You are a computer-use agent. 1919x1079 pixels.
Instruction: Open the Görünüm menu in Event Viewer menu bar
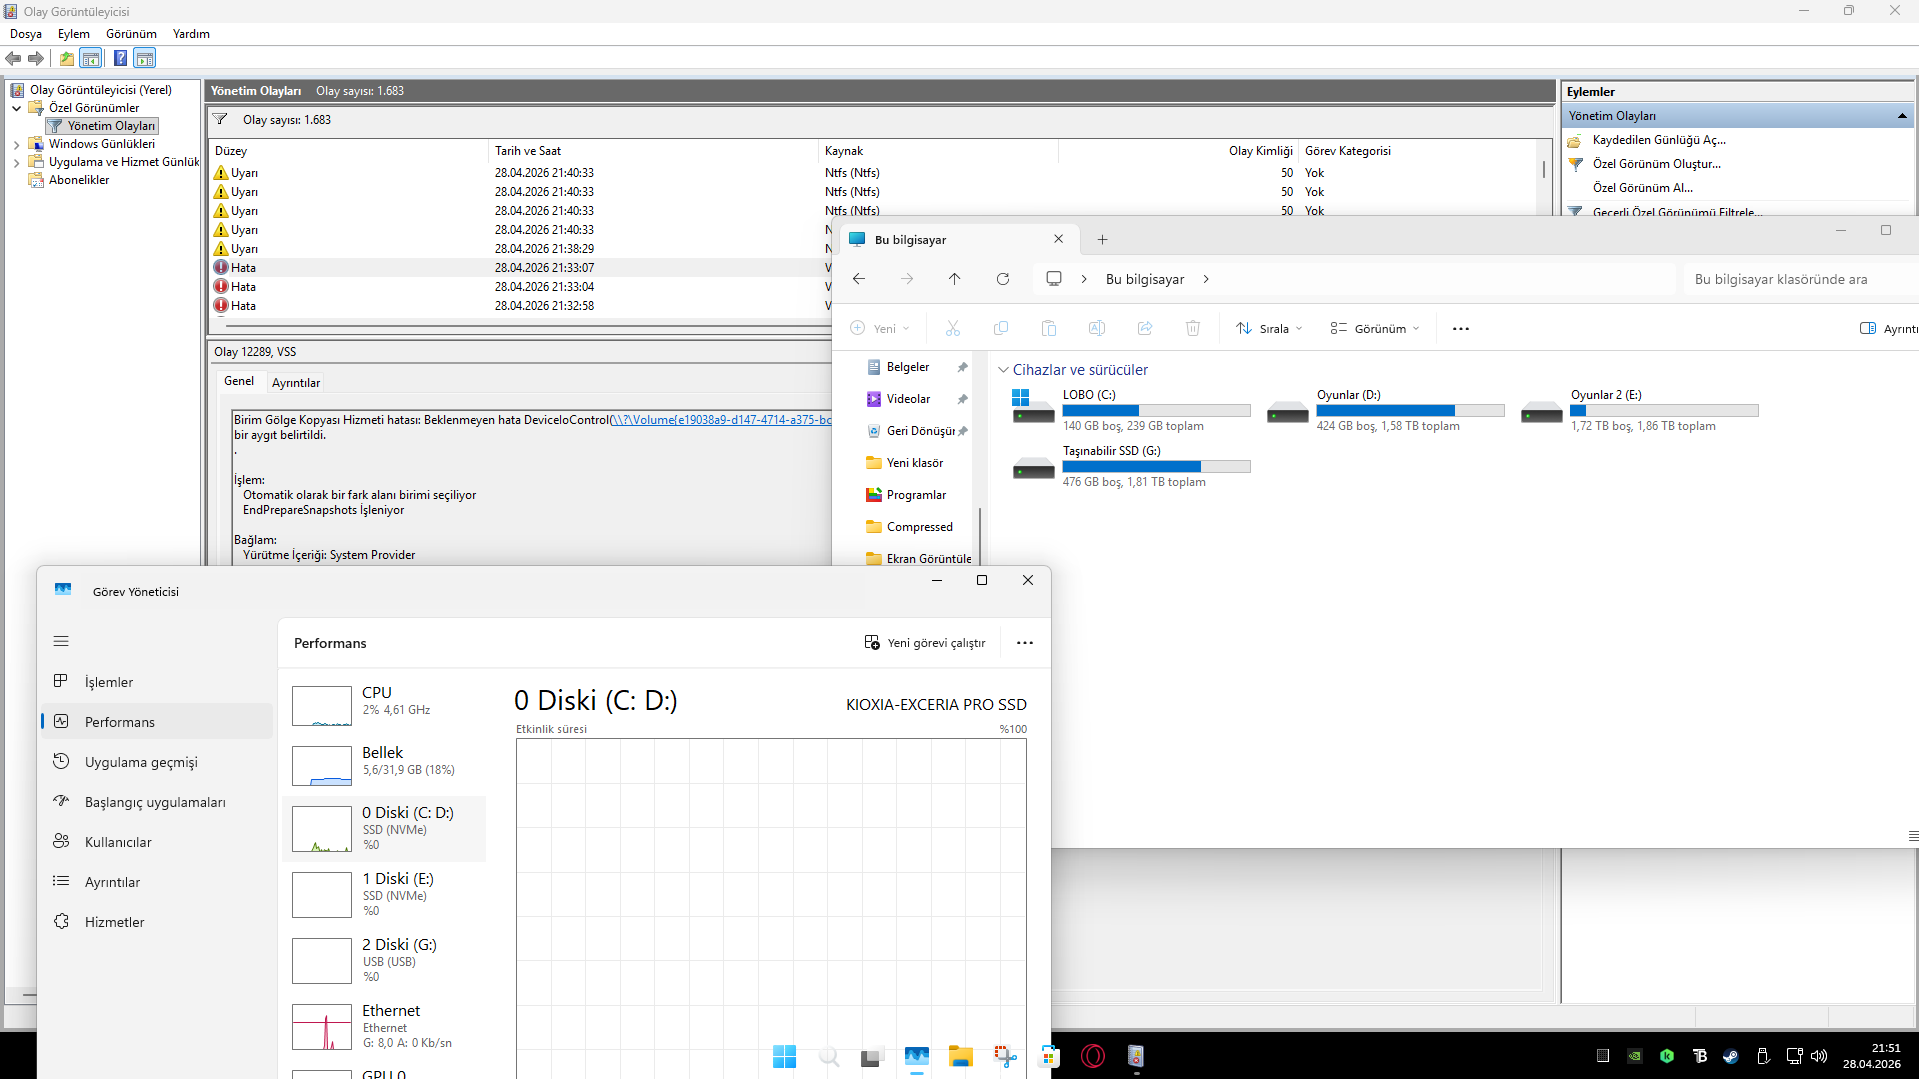[x=131, y=34]
